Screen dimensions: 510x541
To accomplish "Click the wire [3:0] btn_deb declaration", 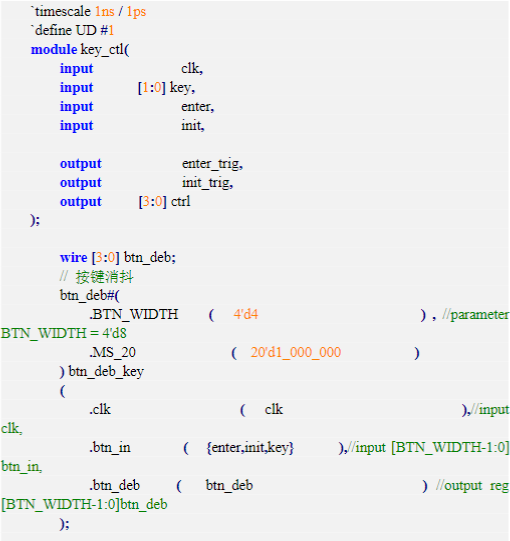I will 118,258.
